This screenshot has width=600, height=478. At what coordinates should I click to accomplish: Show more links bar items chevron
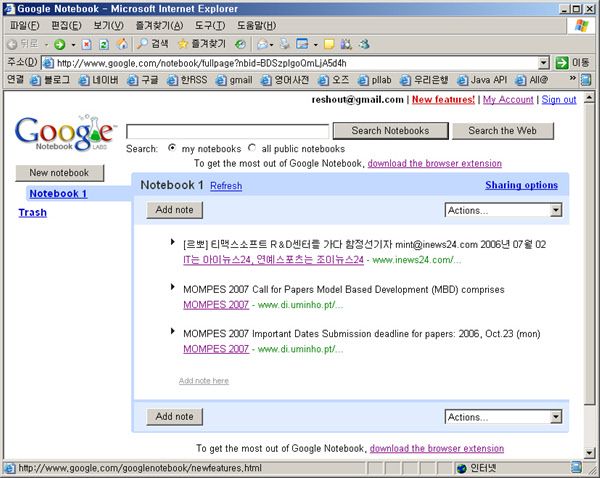572,78
